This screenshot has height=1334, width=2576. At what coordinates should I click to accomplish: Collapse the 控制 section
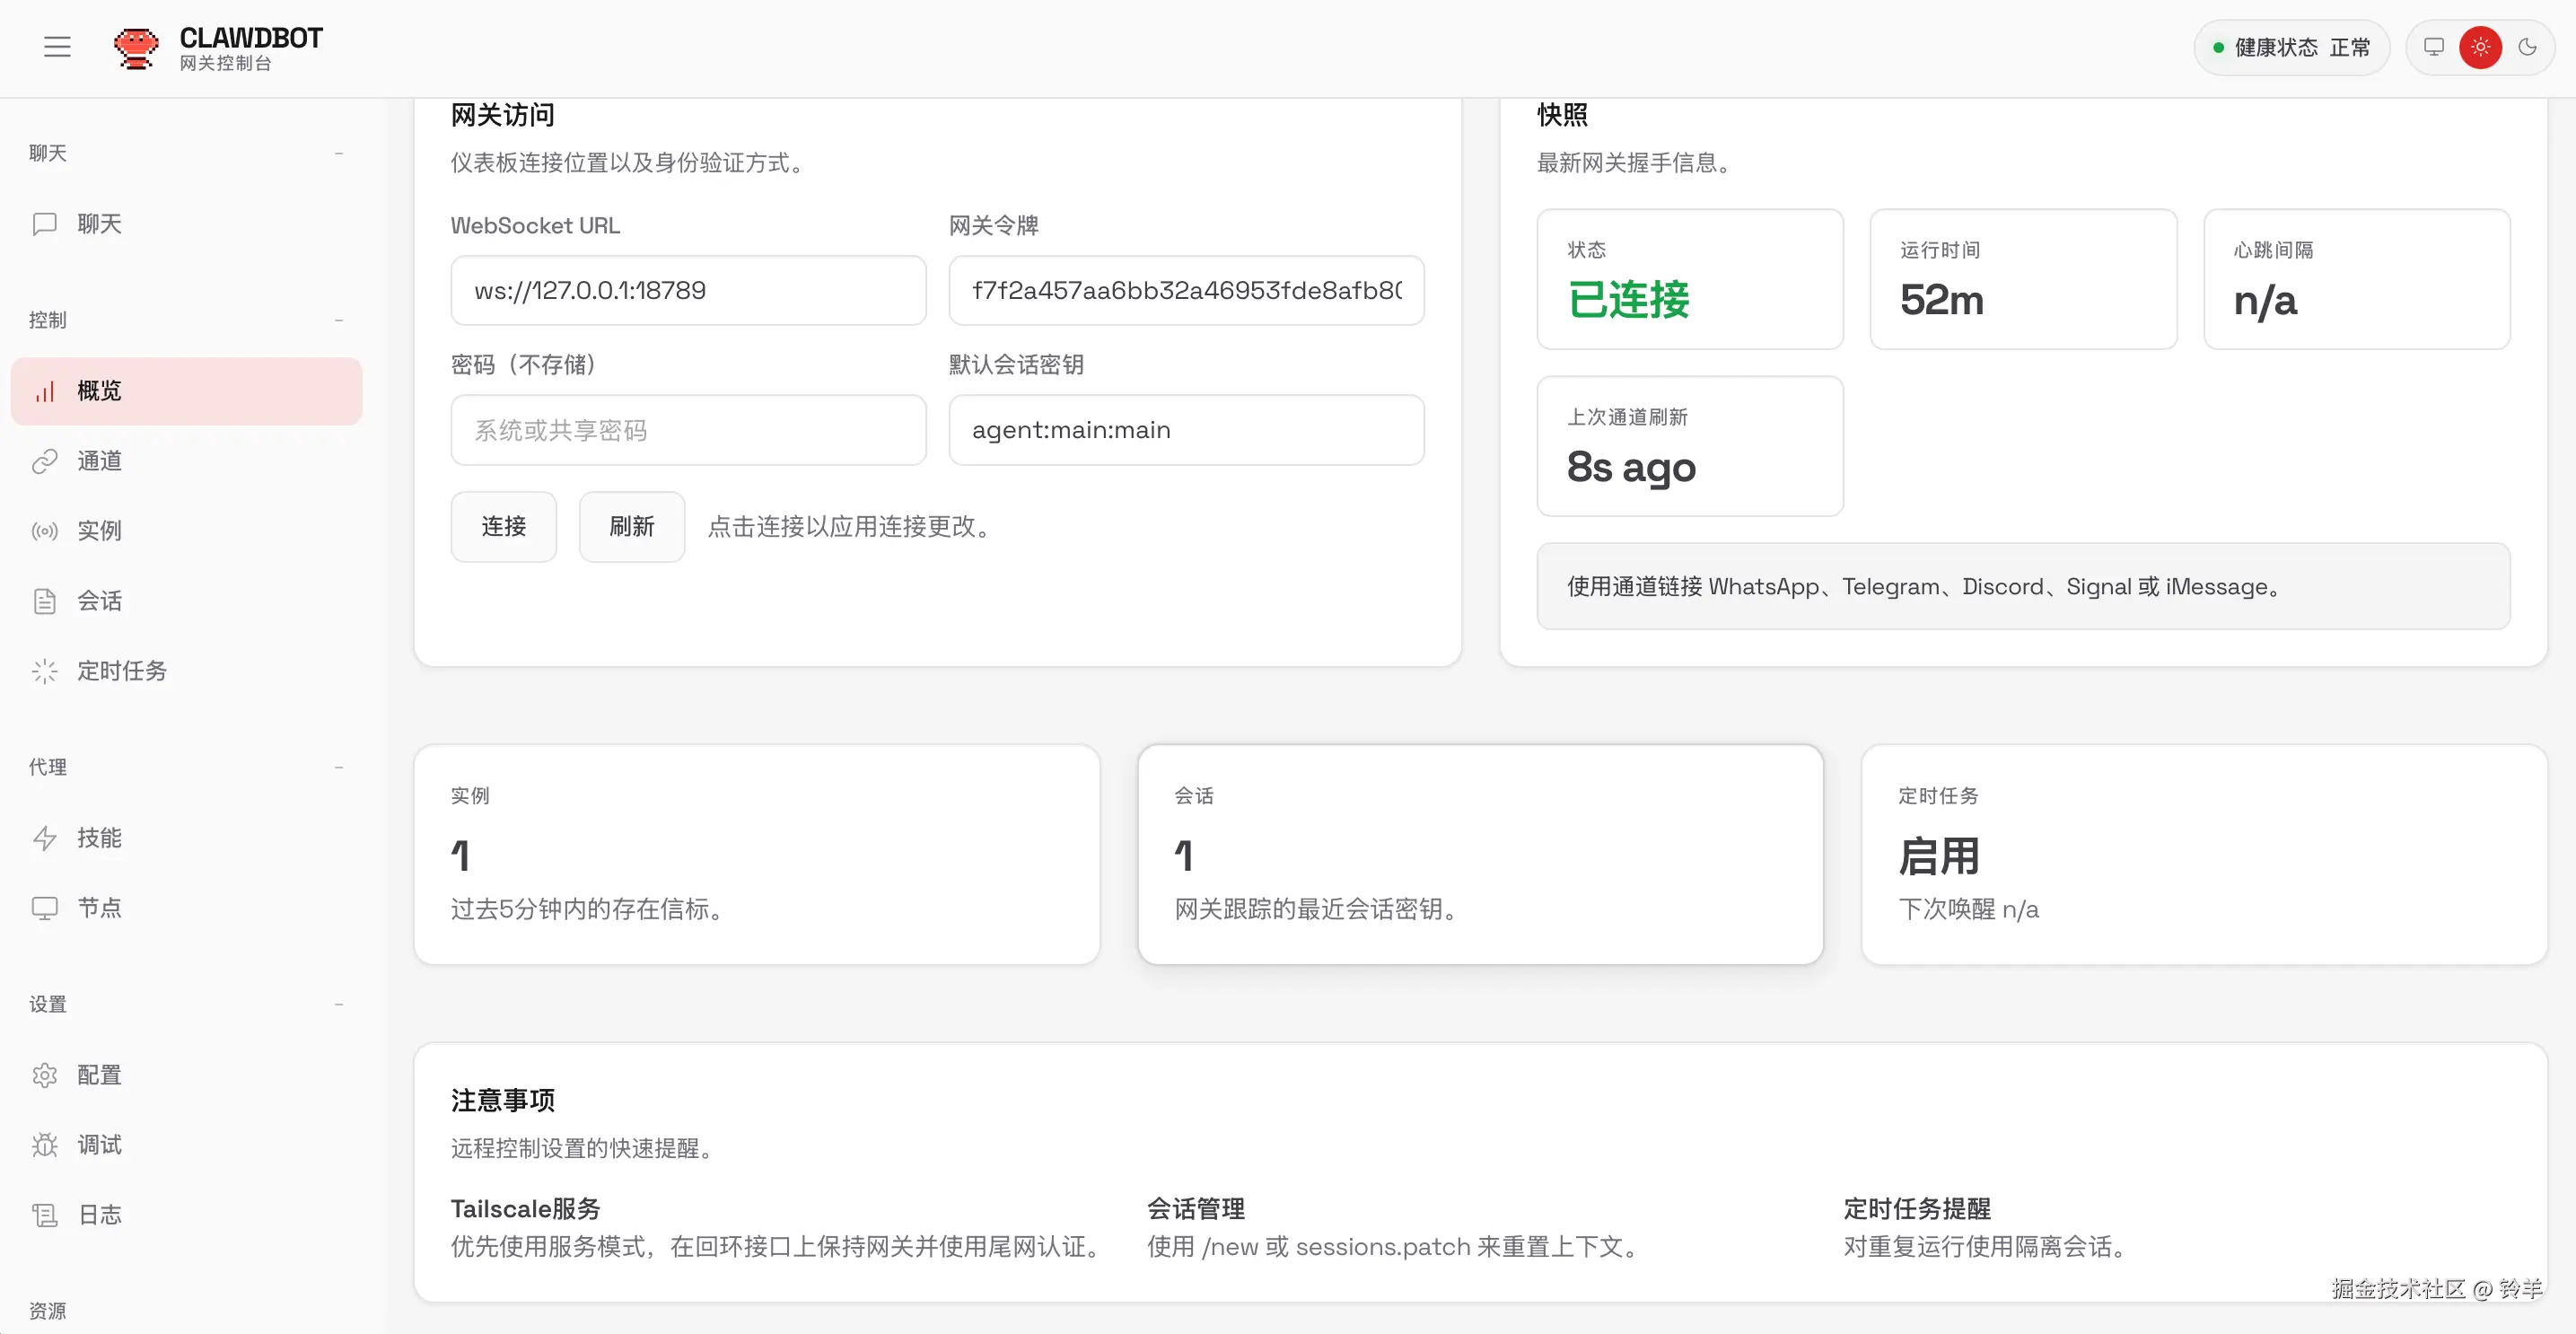point(339,319)
